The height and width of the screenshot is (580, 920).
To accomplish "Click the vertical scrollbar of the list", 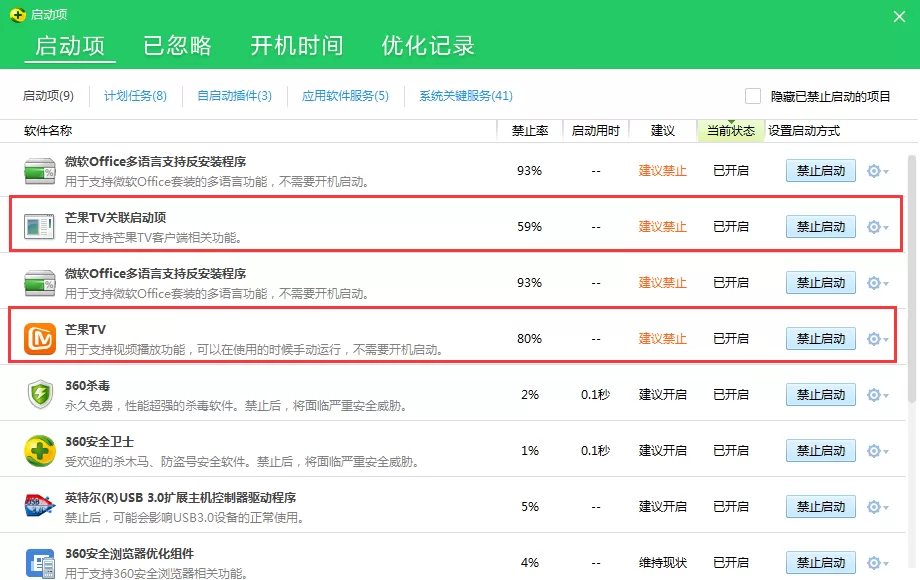I will click(912, 279).
